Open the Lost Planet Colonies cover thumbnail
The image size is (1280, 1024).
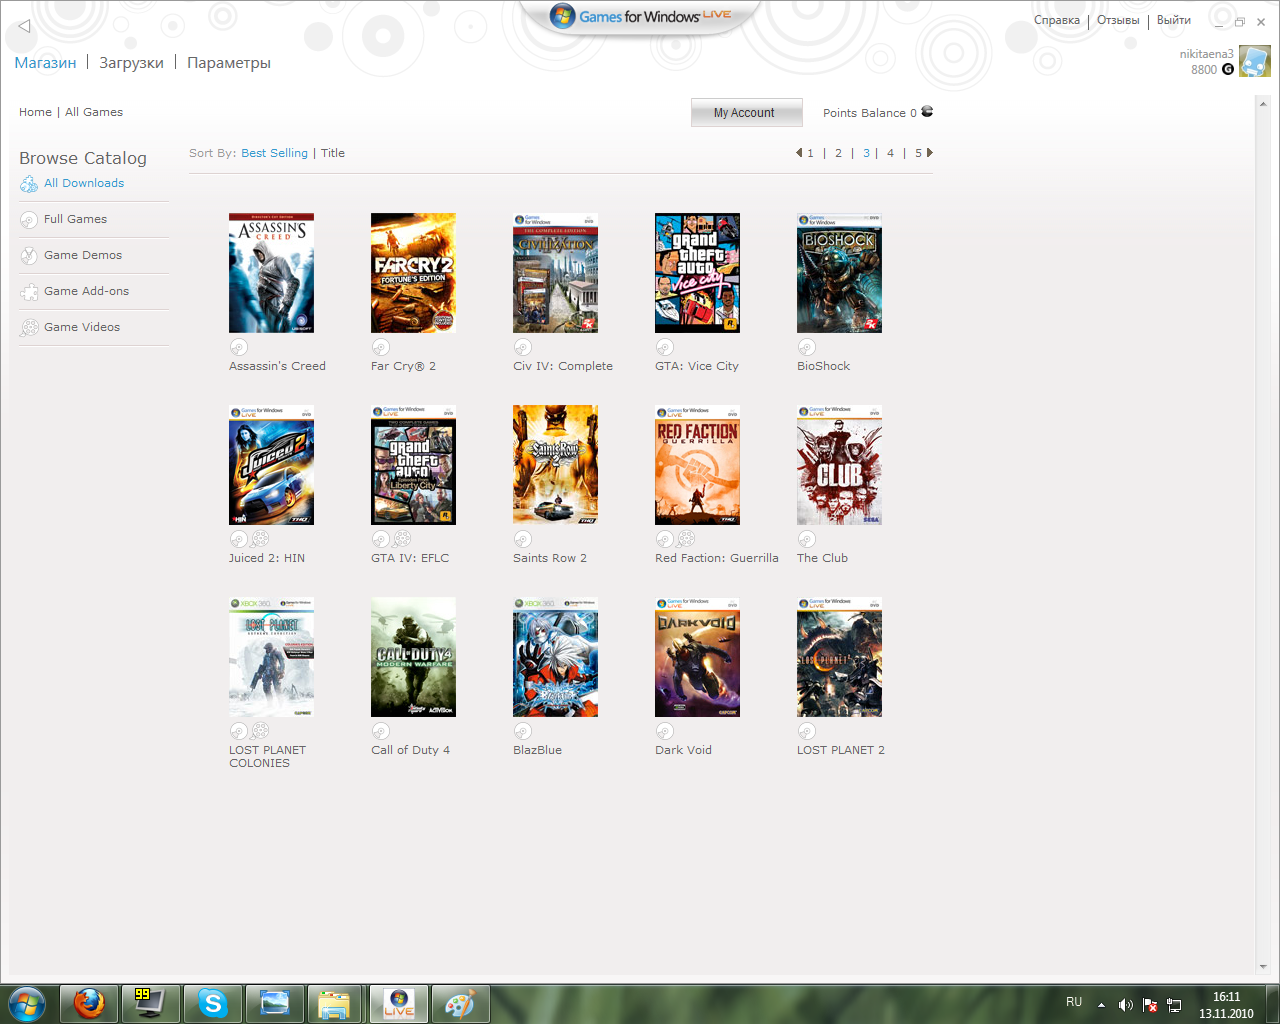(x=271, y=657)
